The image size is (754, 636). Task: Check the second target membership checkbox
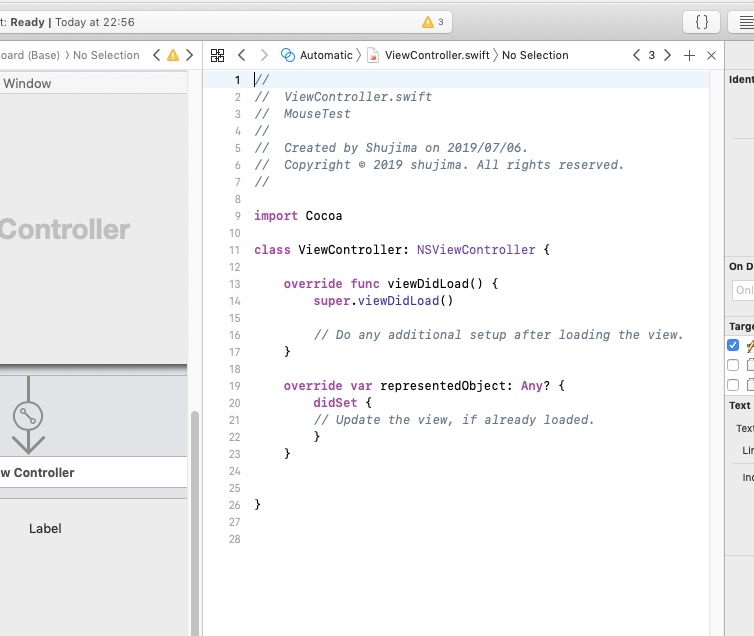[733, 365]
